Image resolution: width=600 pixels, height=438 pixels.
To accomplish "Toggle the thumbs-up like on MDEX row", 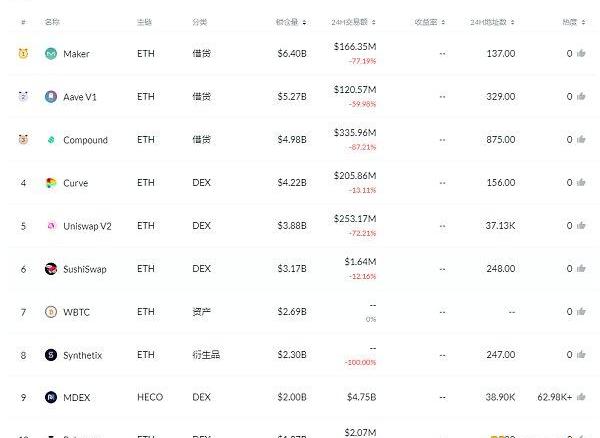I will 581,397.
